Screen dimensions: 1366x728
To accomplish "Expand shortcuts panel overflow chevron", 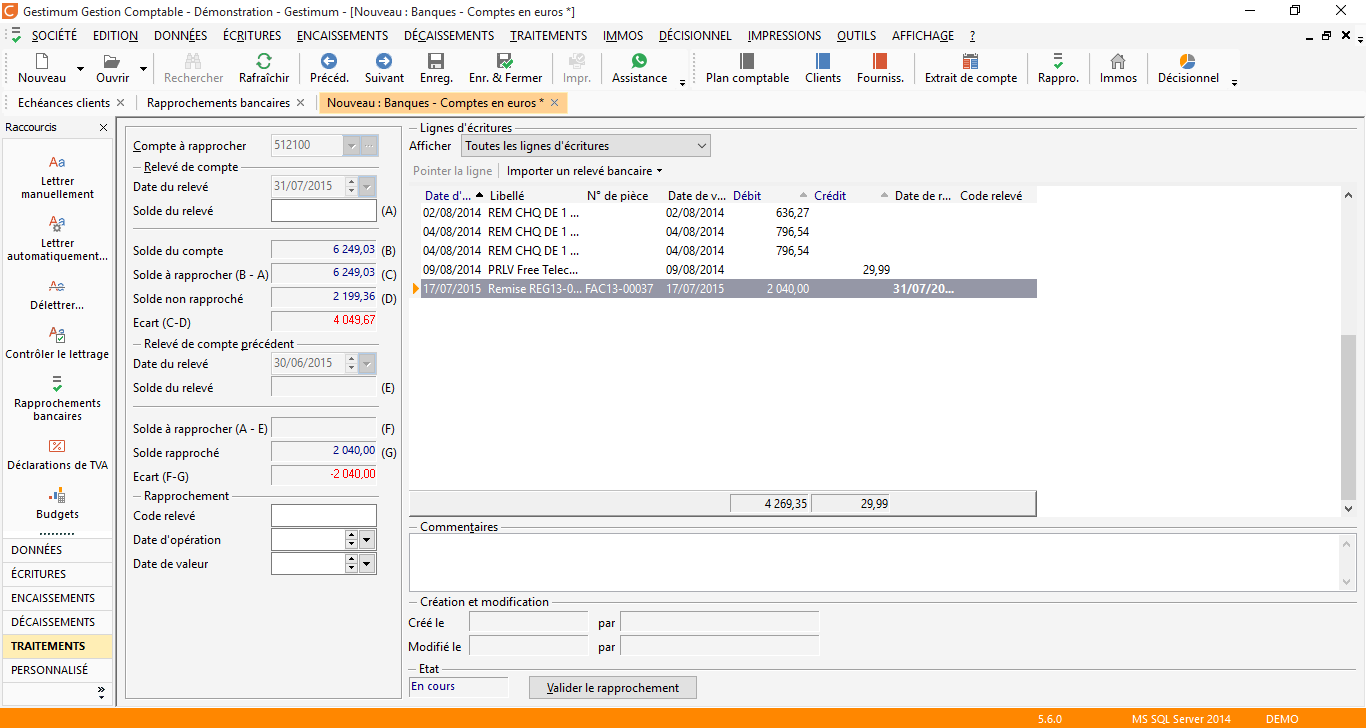I will (101, 692).
